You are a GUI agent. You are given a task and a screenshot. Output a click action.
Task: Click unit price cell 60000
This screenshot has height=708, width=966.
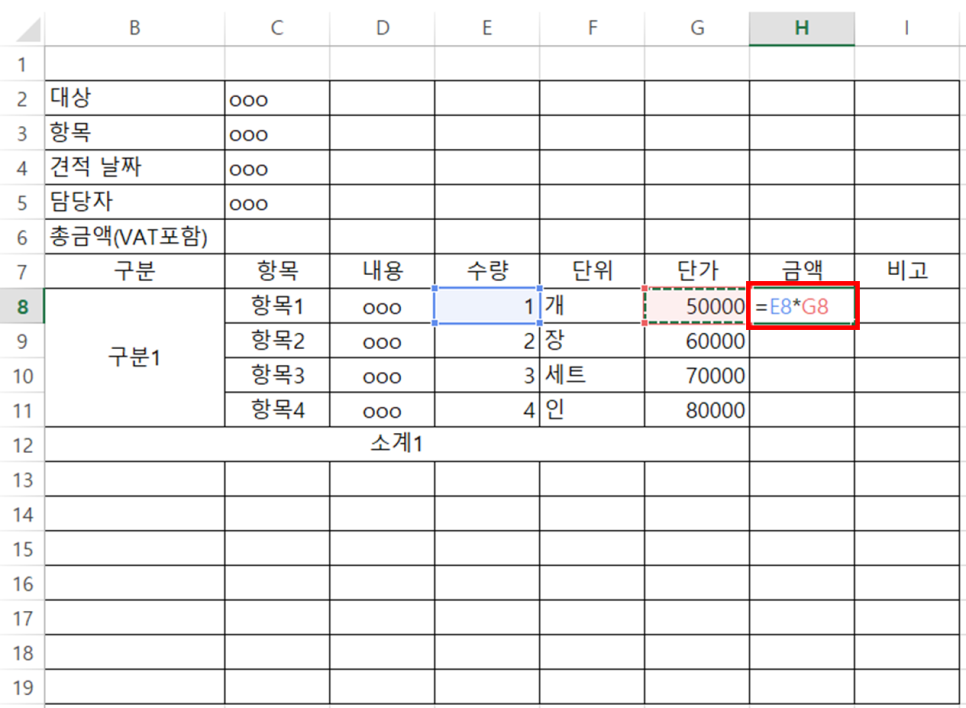pyautogui.click(x=697, y=340)
